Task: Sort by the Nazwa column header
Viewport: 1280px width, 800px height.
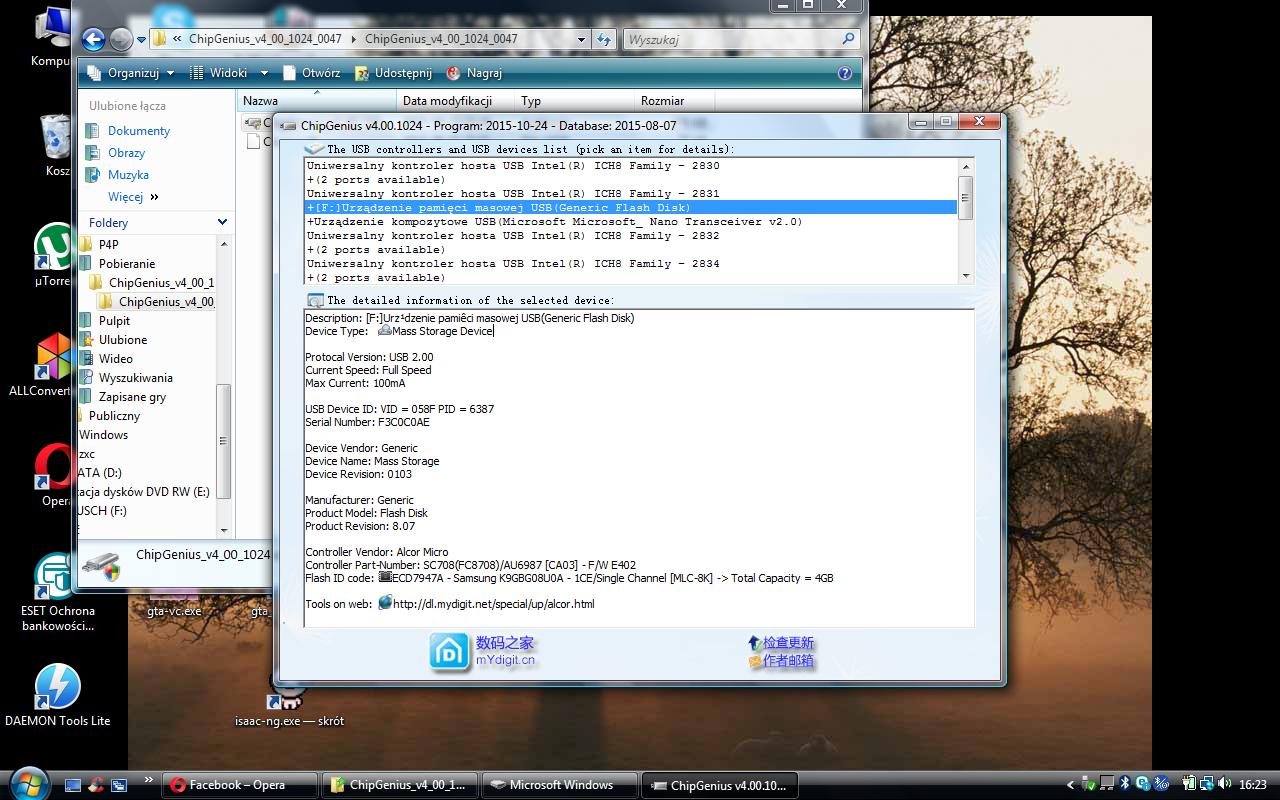Action: point(316,100)
